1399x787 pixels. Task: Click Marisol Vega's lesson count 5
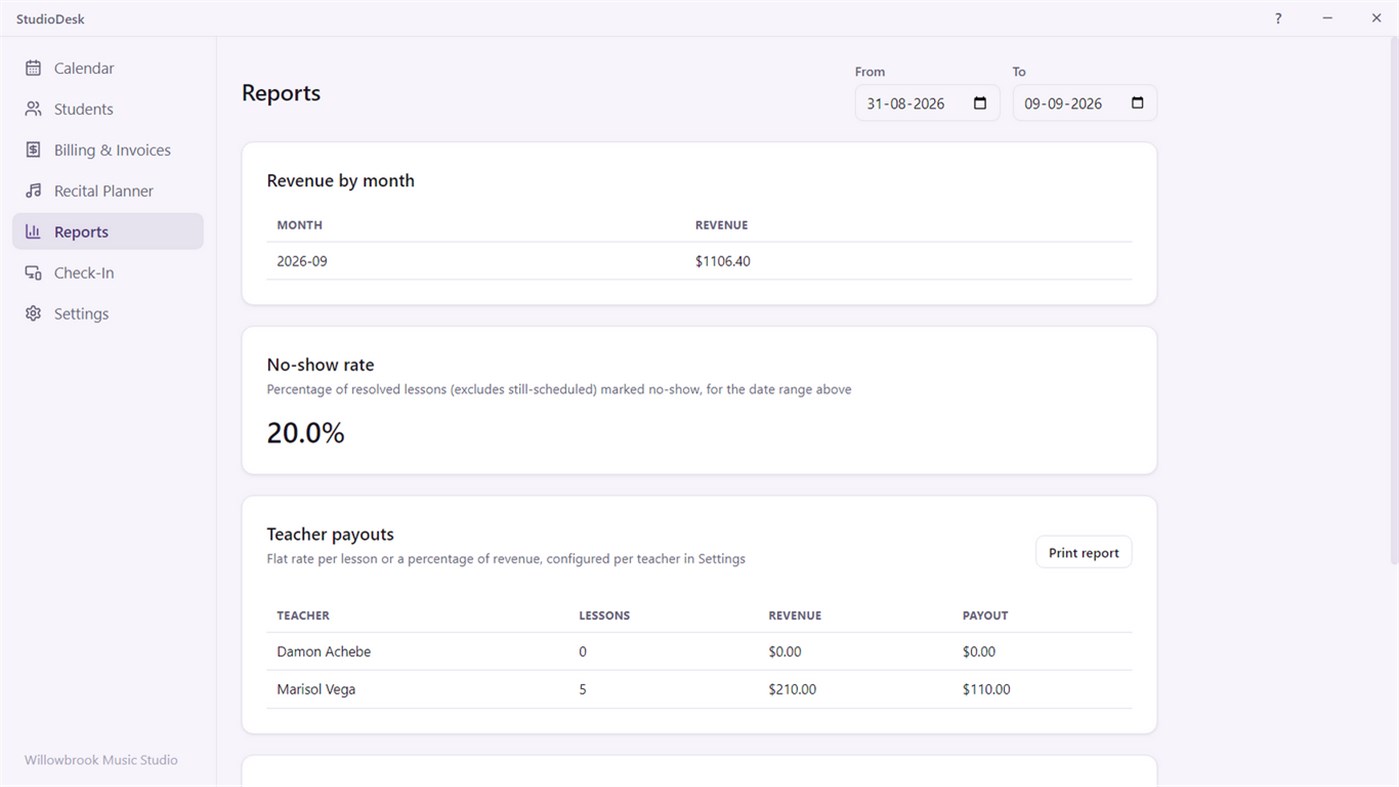[583, 690]
